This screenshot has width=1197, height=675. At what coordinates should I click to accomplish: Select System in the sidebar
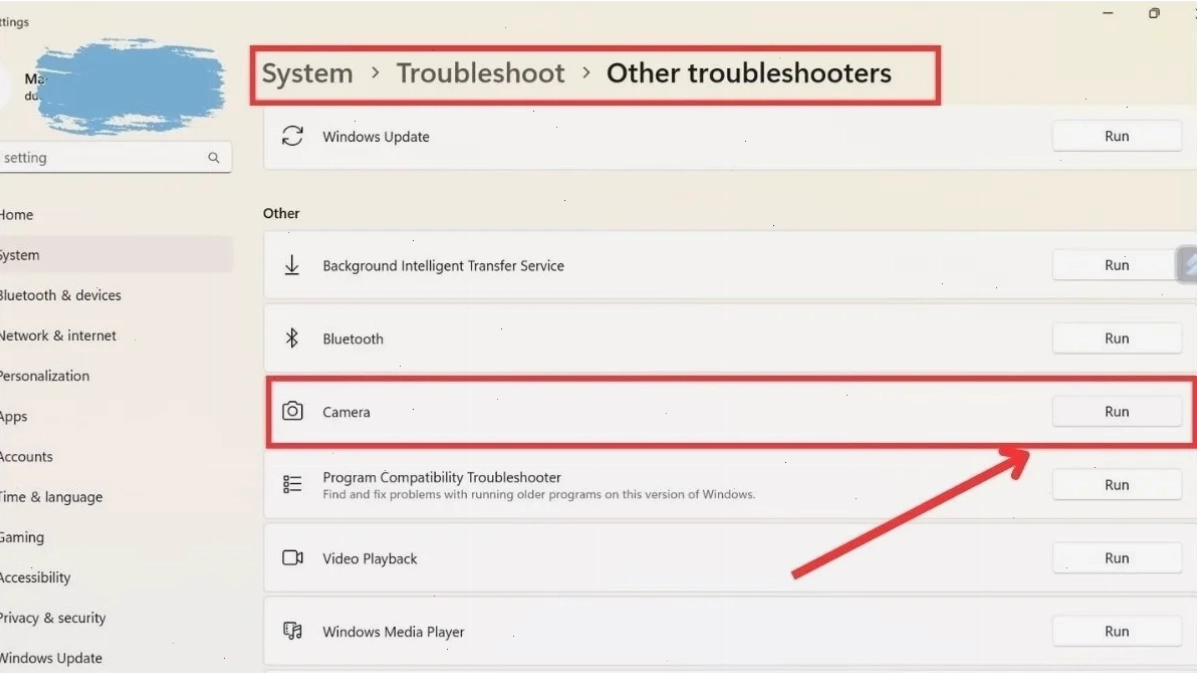coord(115,255)
